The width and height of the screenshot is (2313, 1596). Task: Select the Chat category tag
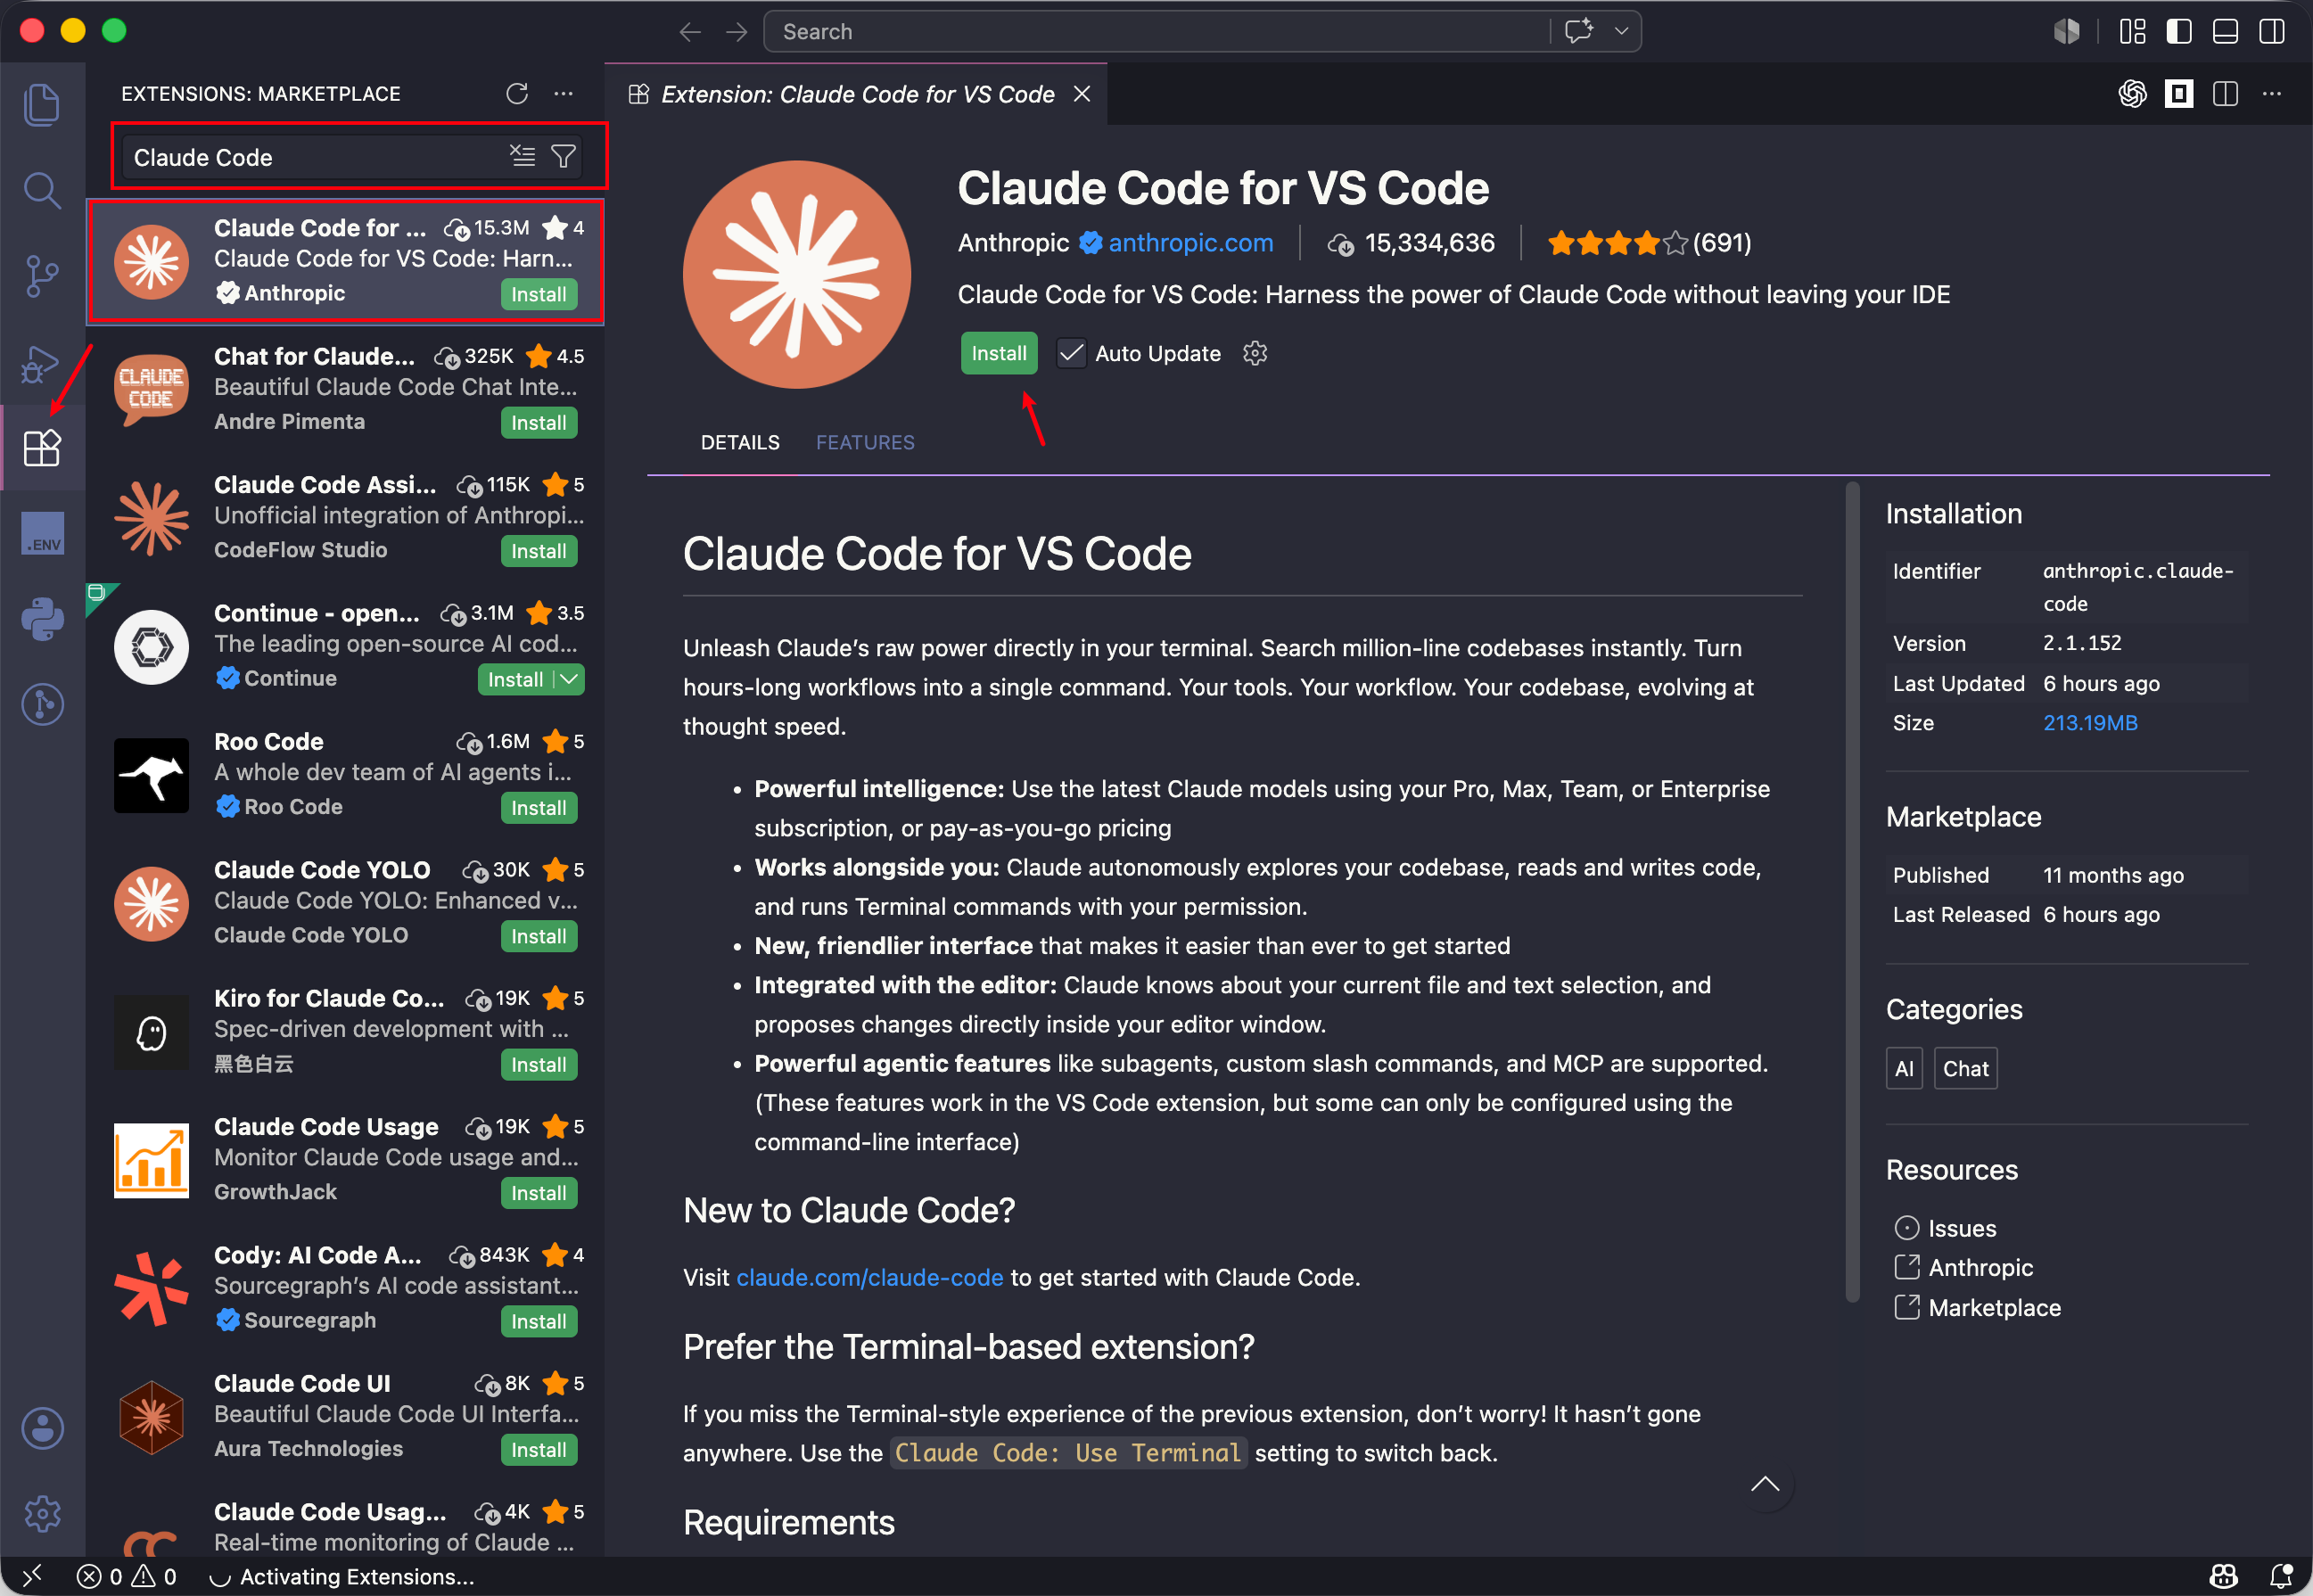click(1965, 1068)
